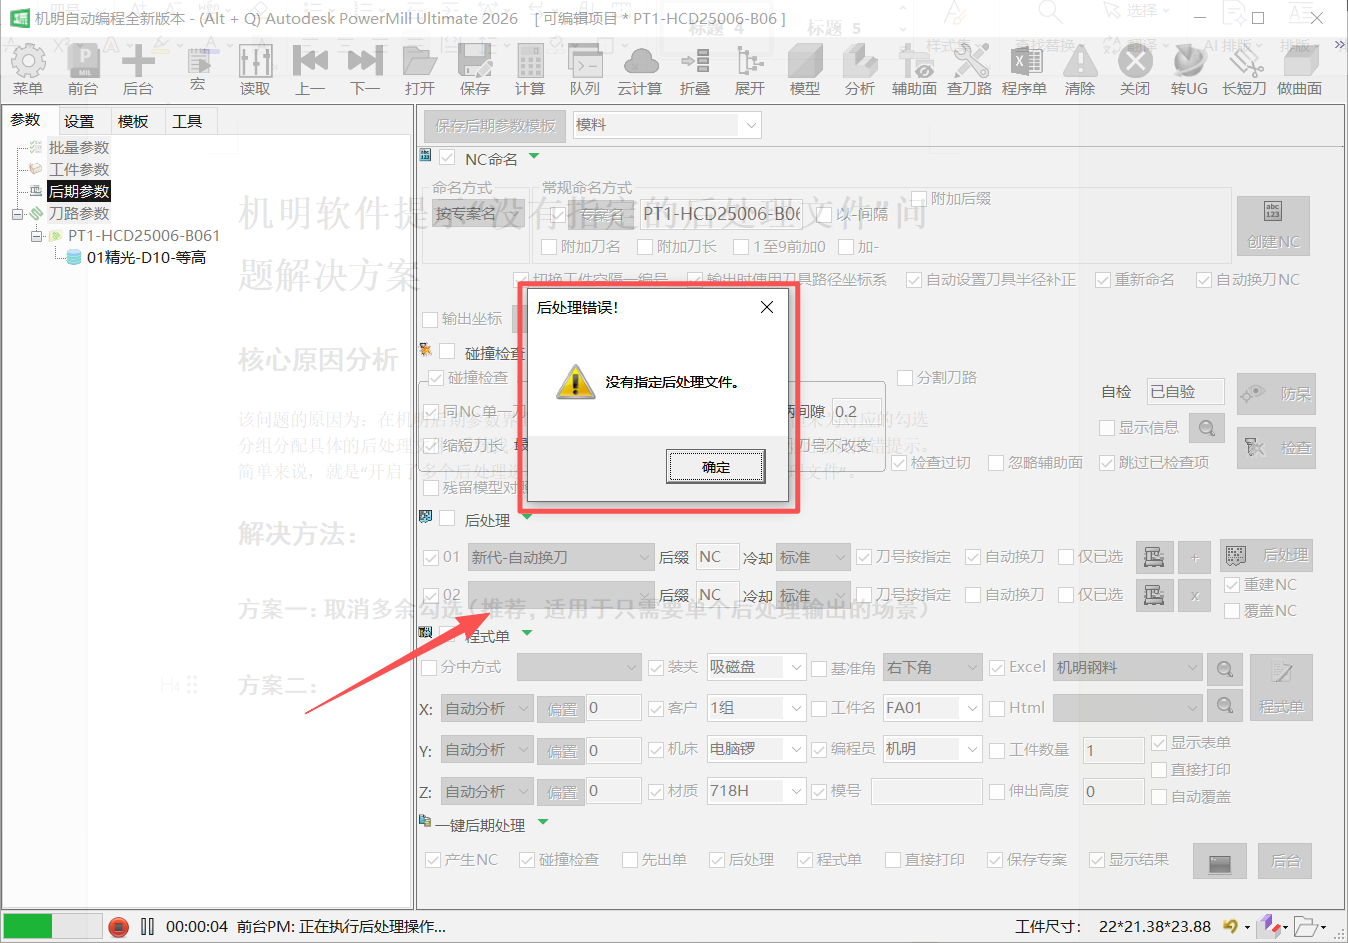This screenshot has width=1348, height=943.
Task: Enable the 忽略辅助面 checkbox
Action: (x=996, y=463)
